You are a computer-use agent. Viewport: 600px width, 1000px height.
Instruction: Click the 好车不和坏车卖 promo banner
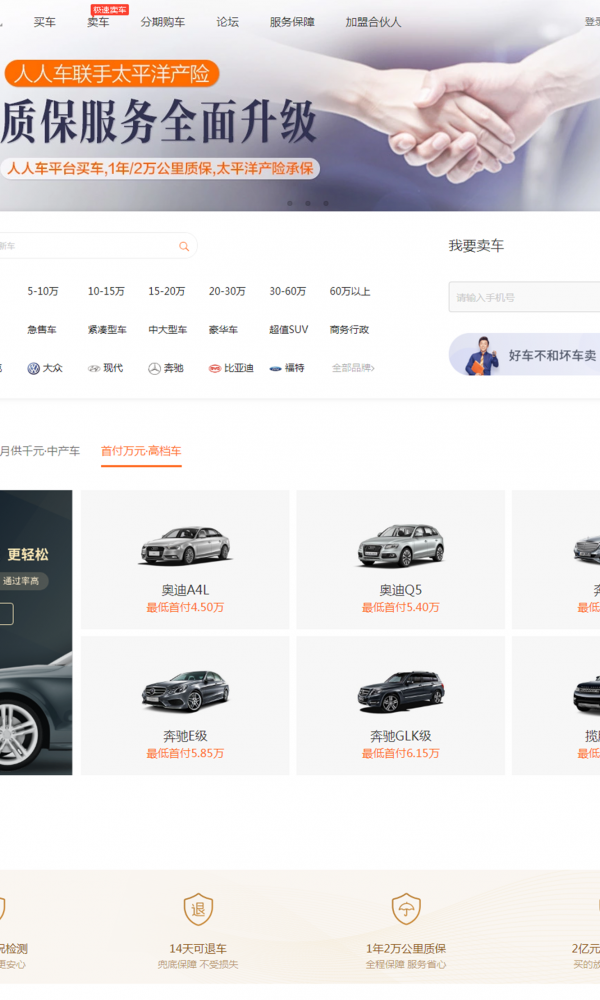click(530, 355)
